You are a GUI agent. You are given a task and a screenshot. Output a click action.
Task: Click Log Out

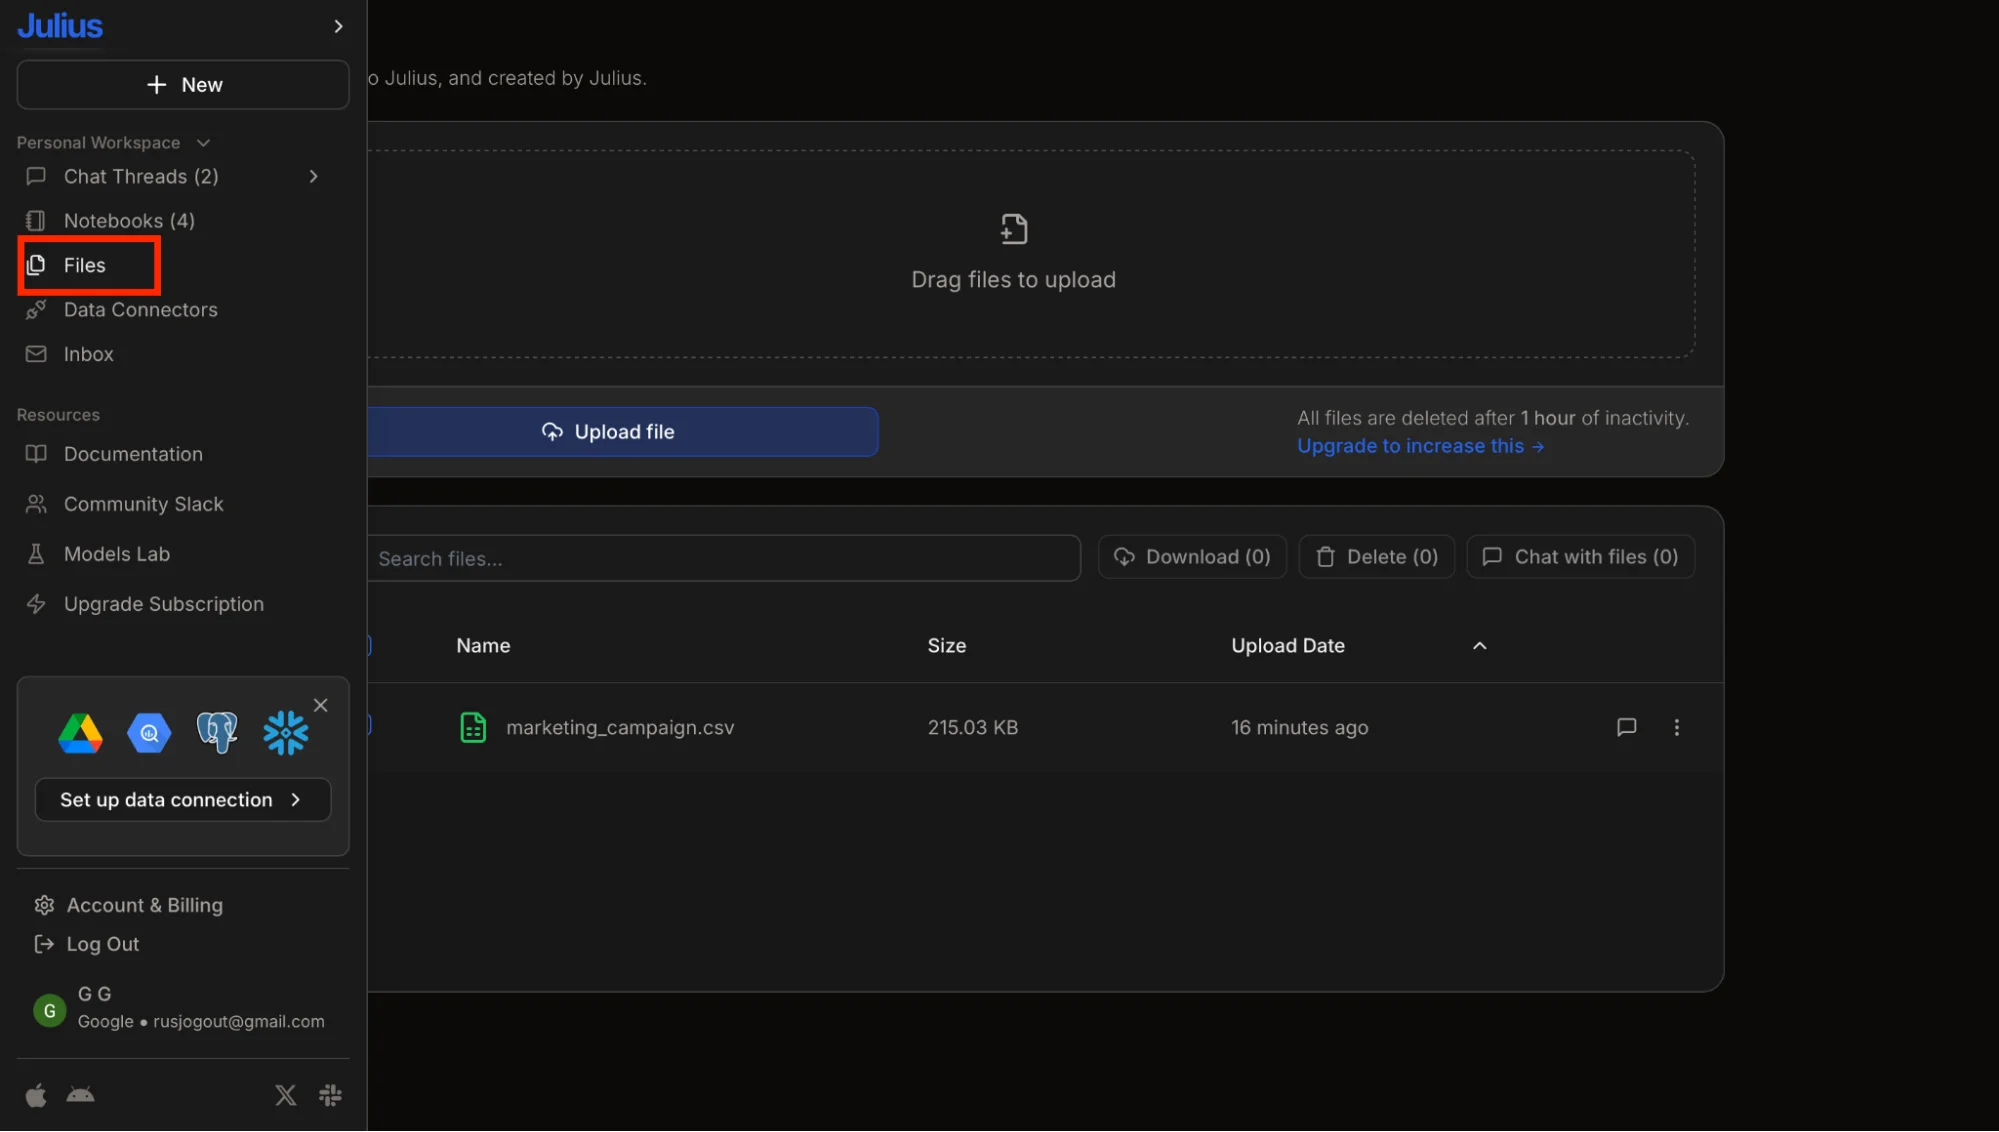[102, 945]
